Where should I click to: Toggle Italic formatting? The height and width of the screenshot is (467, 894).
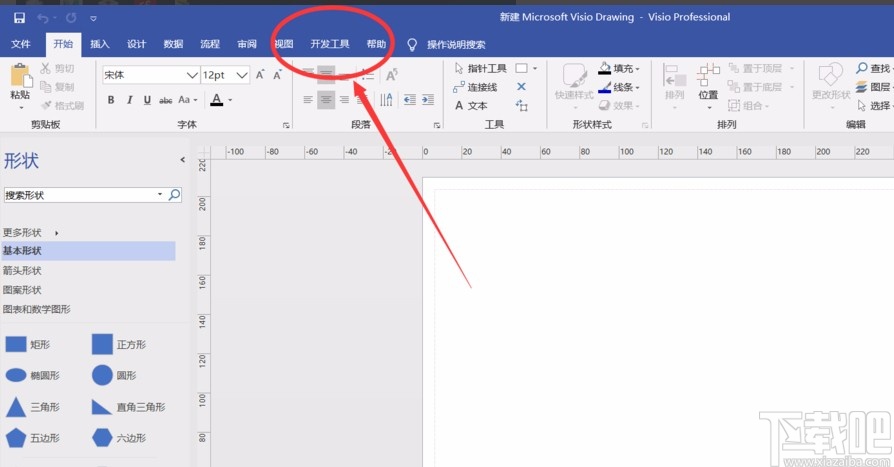[129, 100]
